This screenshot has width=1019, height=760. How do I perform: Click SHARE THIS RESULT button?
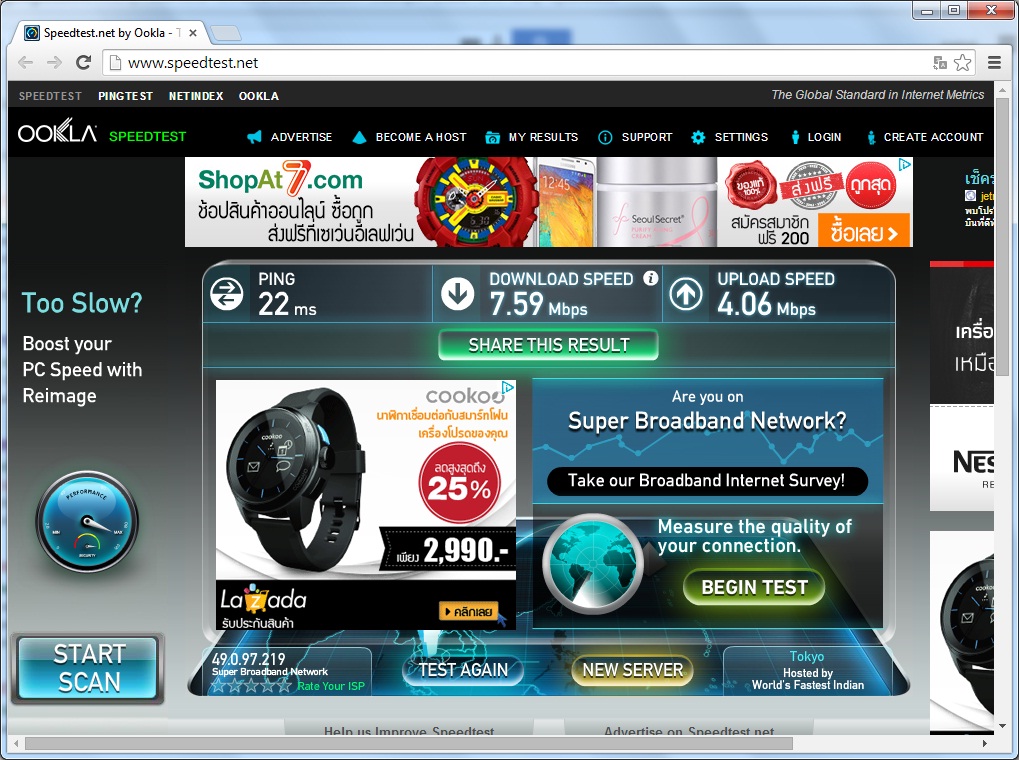click(x=548, y=345)
